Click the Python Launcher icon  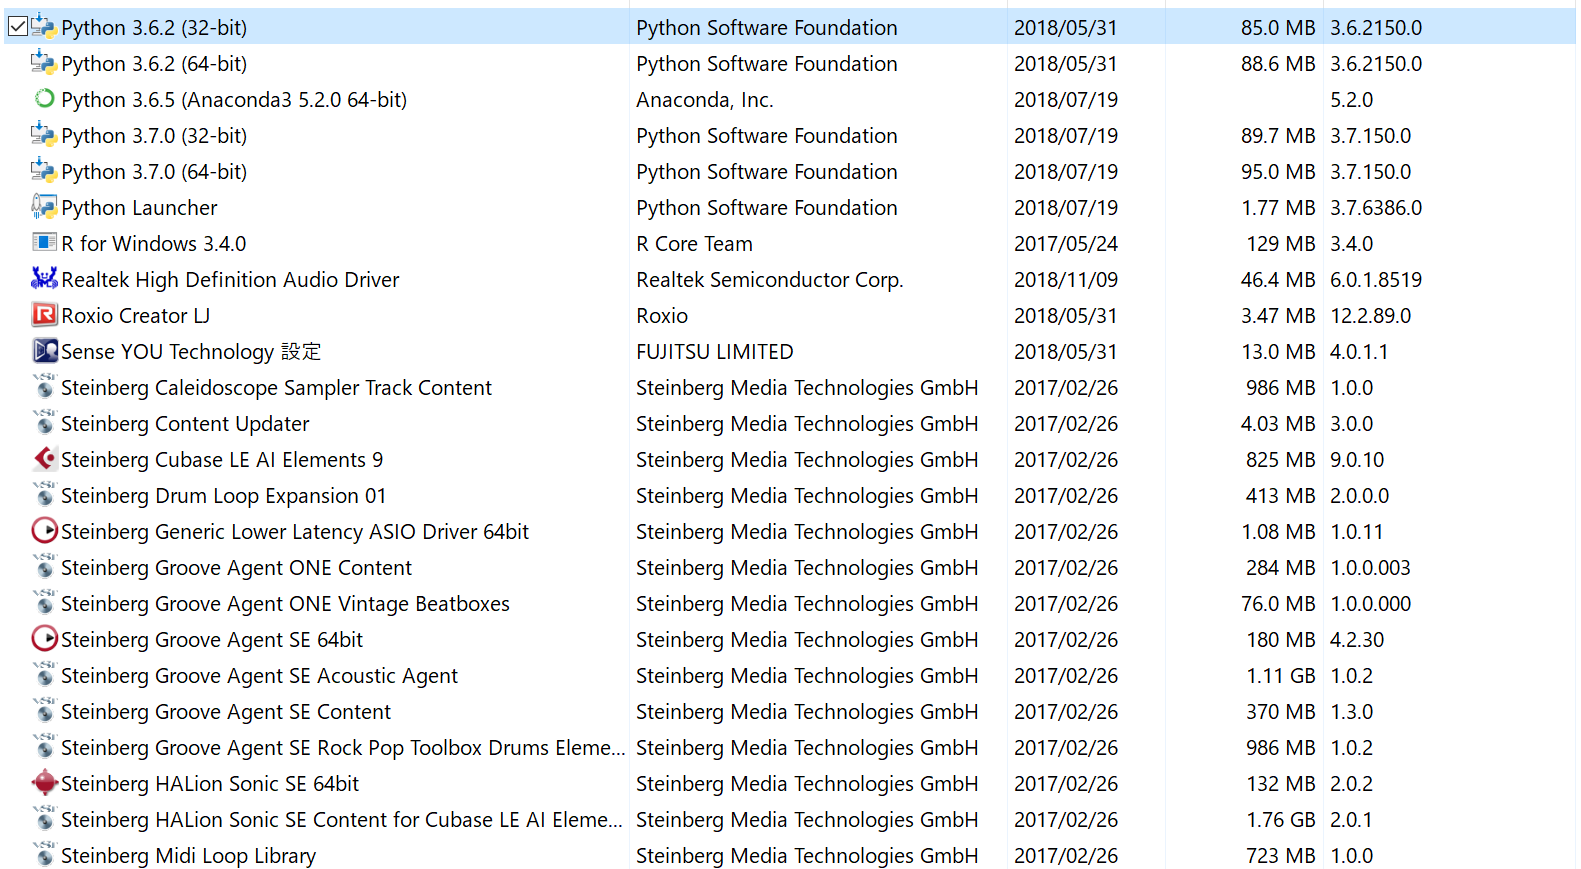pyautogui.click(x=44, y=207)
